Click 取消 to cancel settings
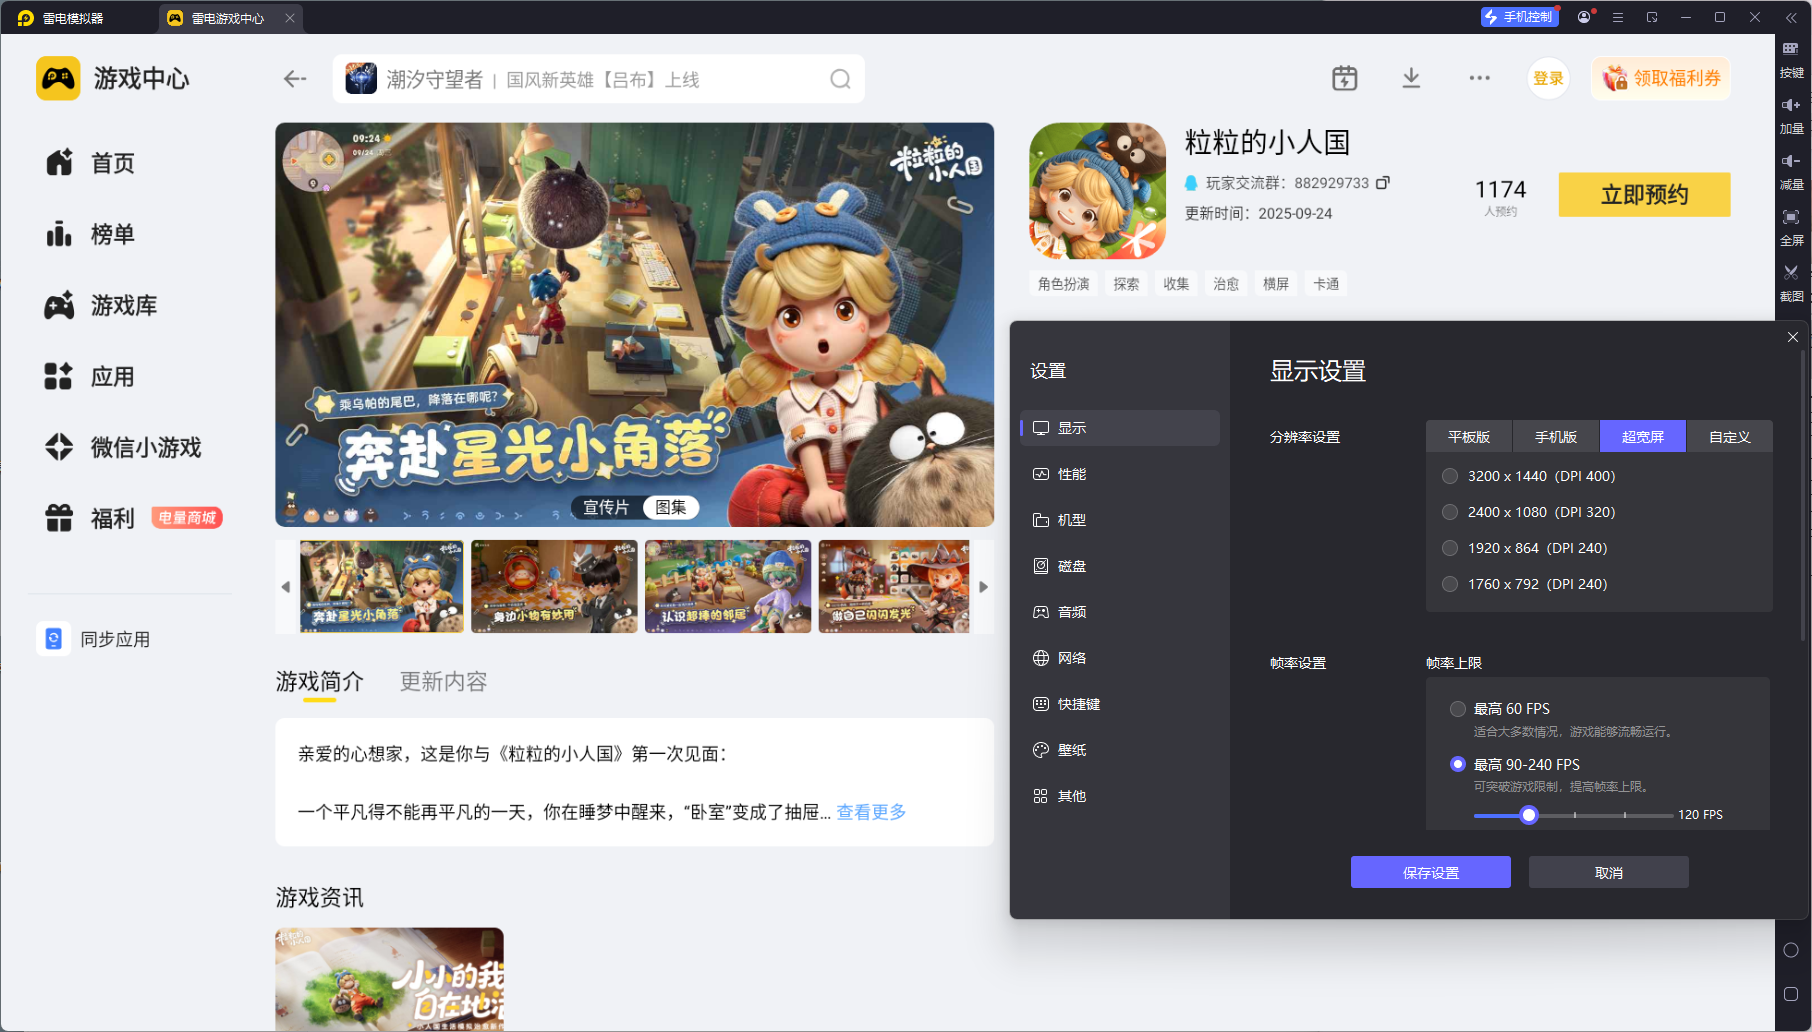The image size is (1812, 1032). 1609,872
